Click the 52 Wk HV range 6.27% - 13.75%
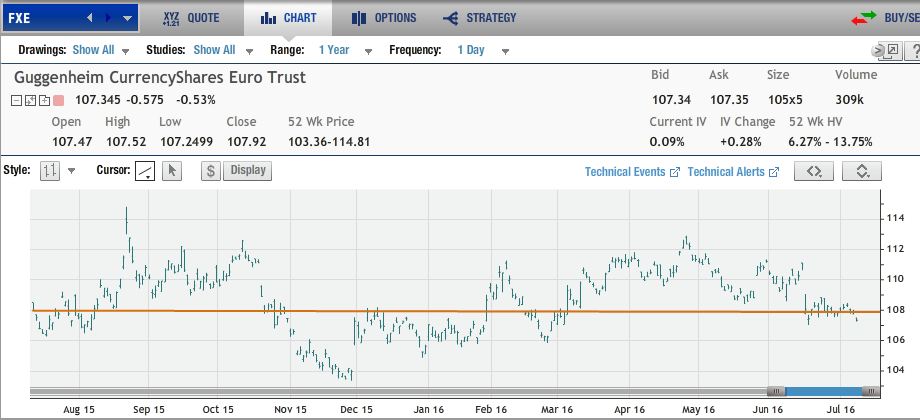 click(830, 142)
